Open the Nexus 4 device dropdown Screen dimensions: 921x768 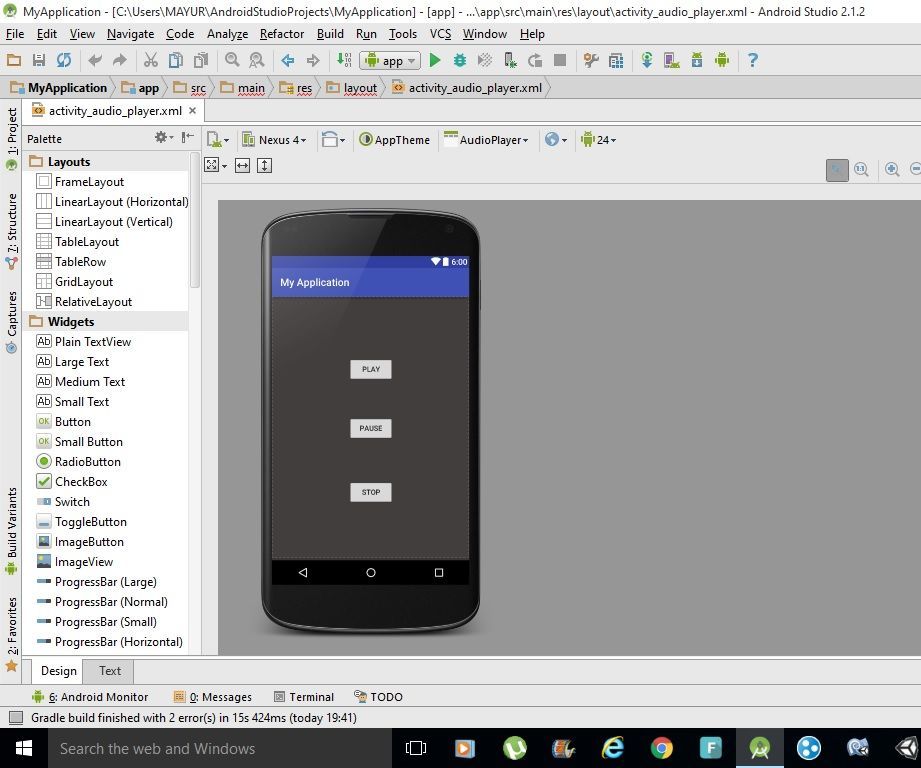click(275, 140)
